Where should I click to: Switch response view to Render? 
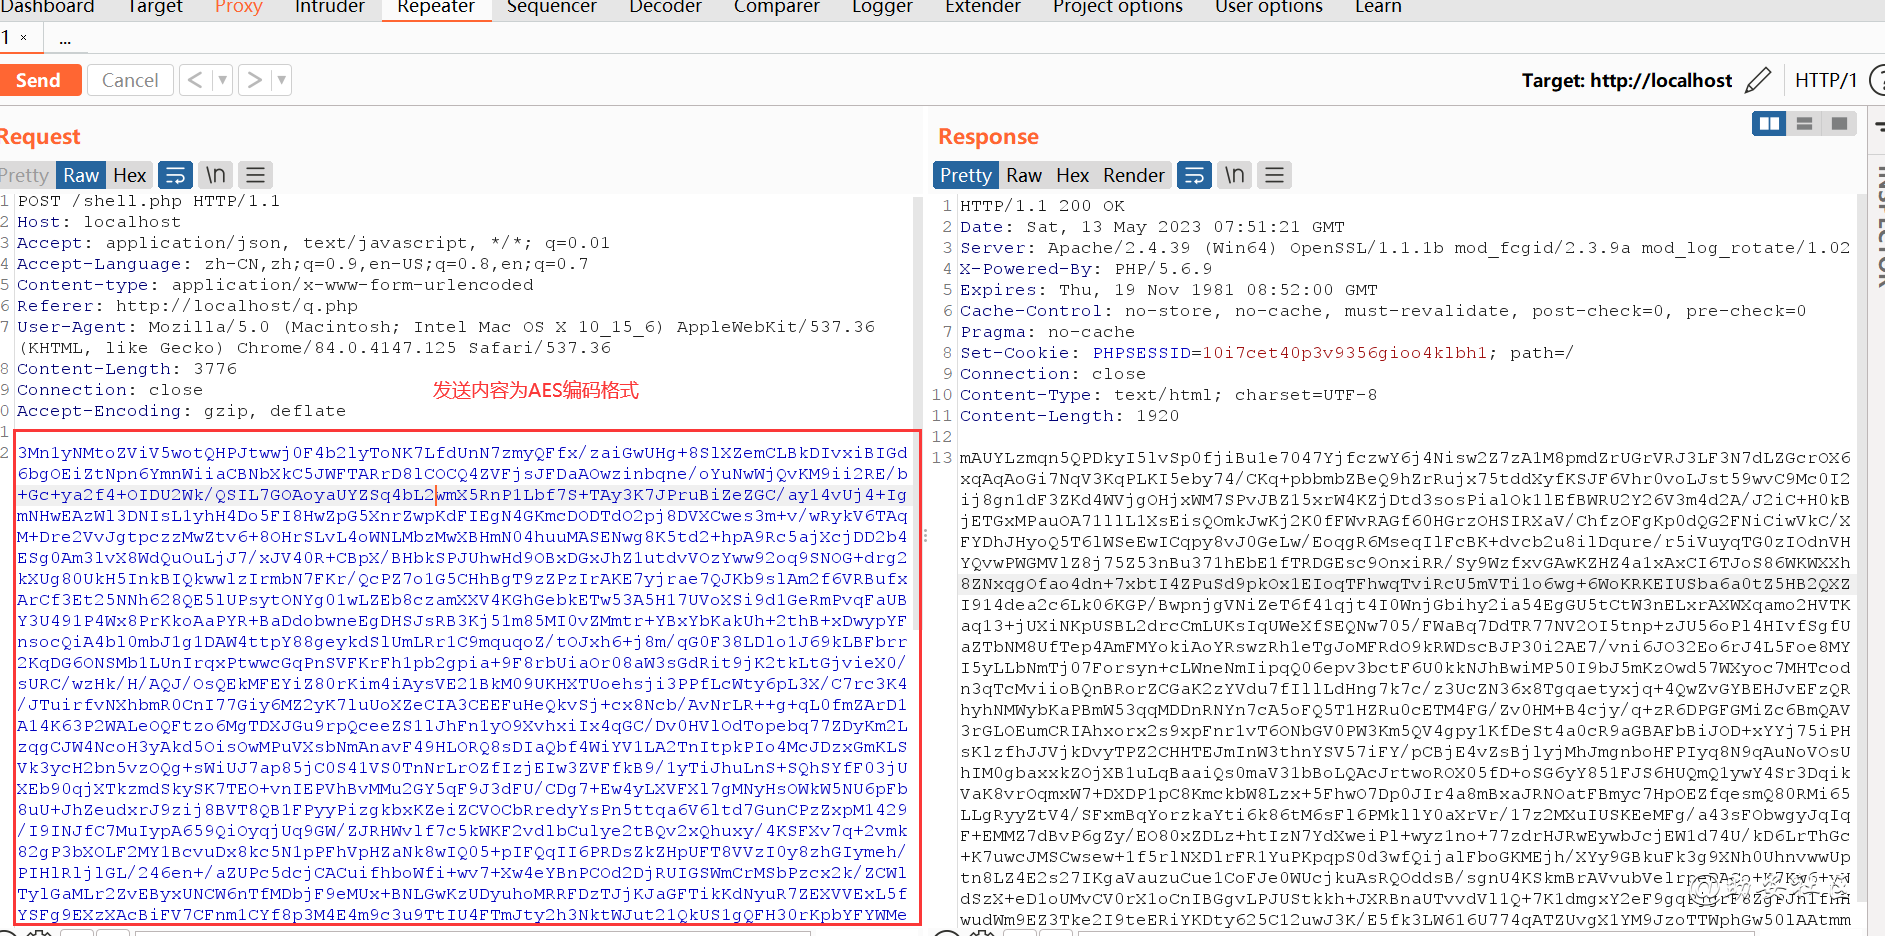(x=1134, y=175)
